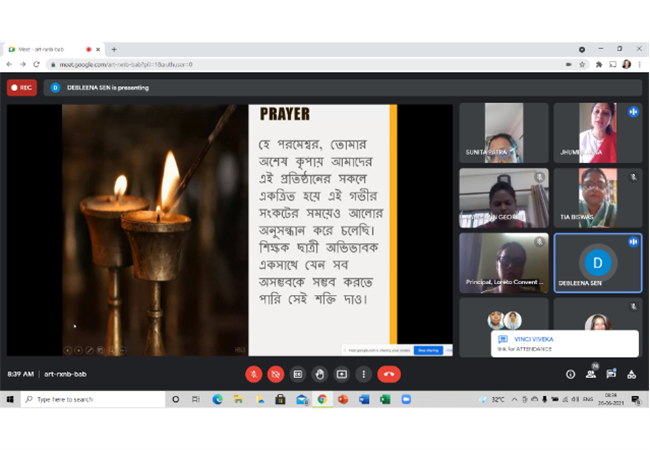Toggle the camera off button

pyautogui.click(x=276, y=375)
